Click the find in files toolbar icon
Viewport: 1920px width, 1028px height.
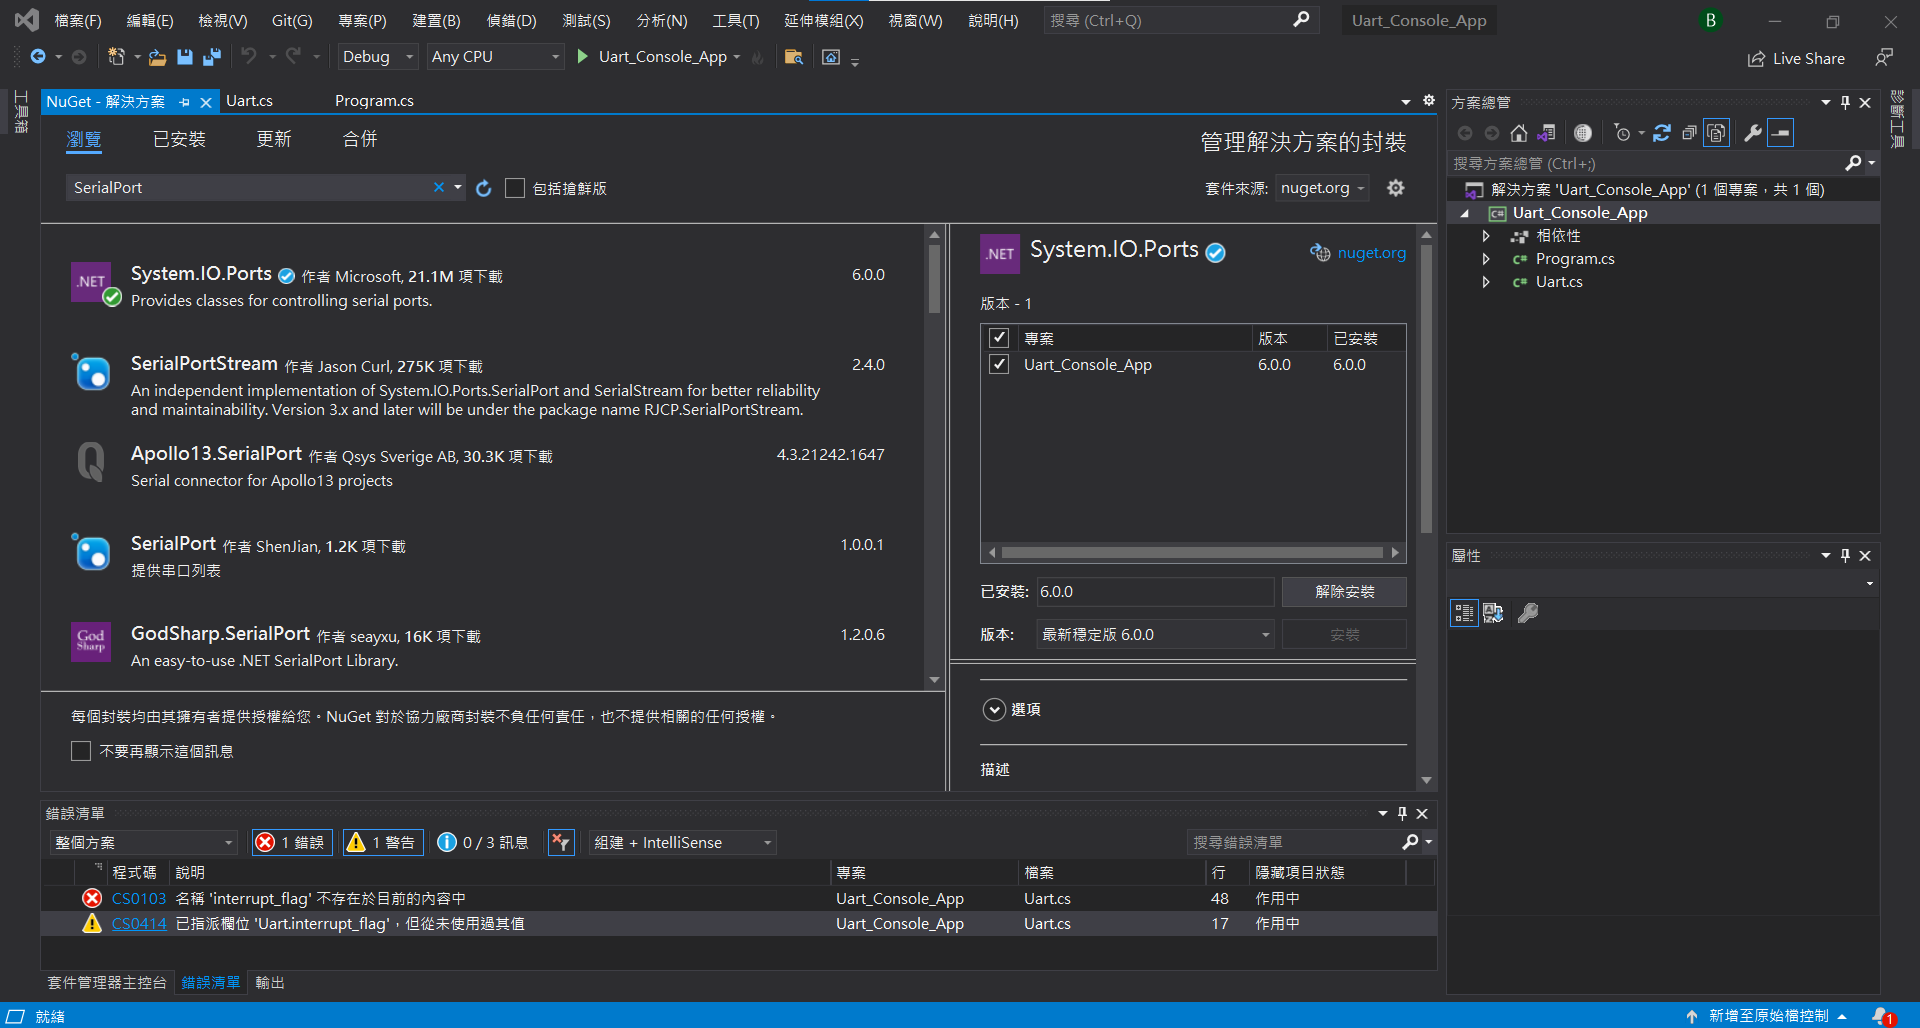tap(793, 57)
